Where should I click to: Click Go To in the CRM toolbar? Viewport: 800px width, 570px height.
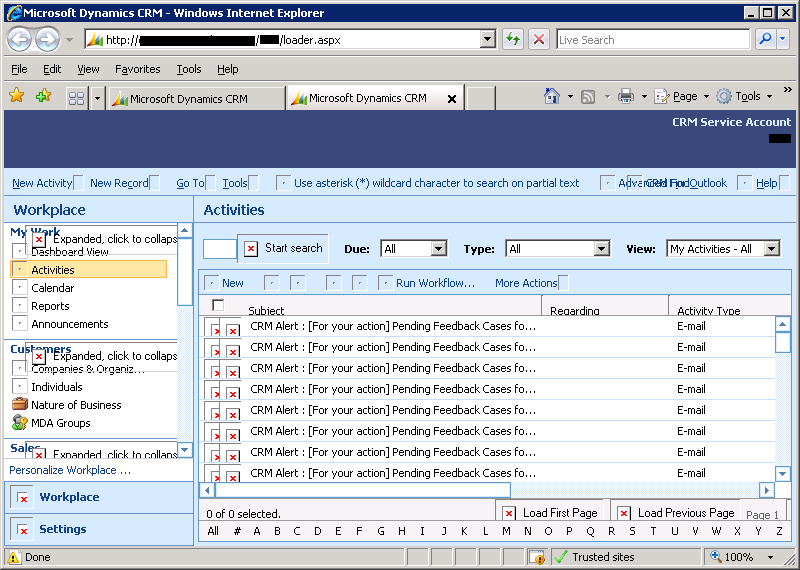[x=190, y=183]
